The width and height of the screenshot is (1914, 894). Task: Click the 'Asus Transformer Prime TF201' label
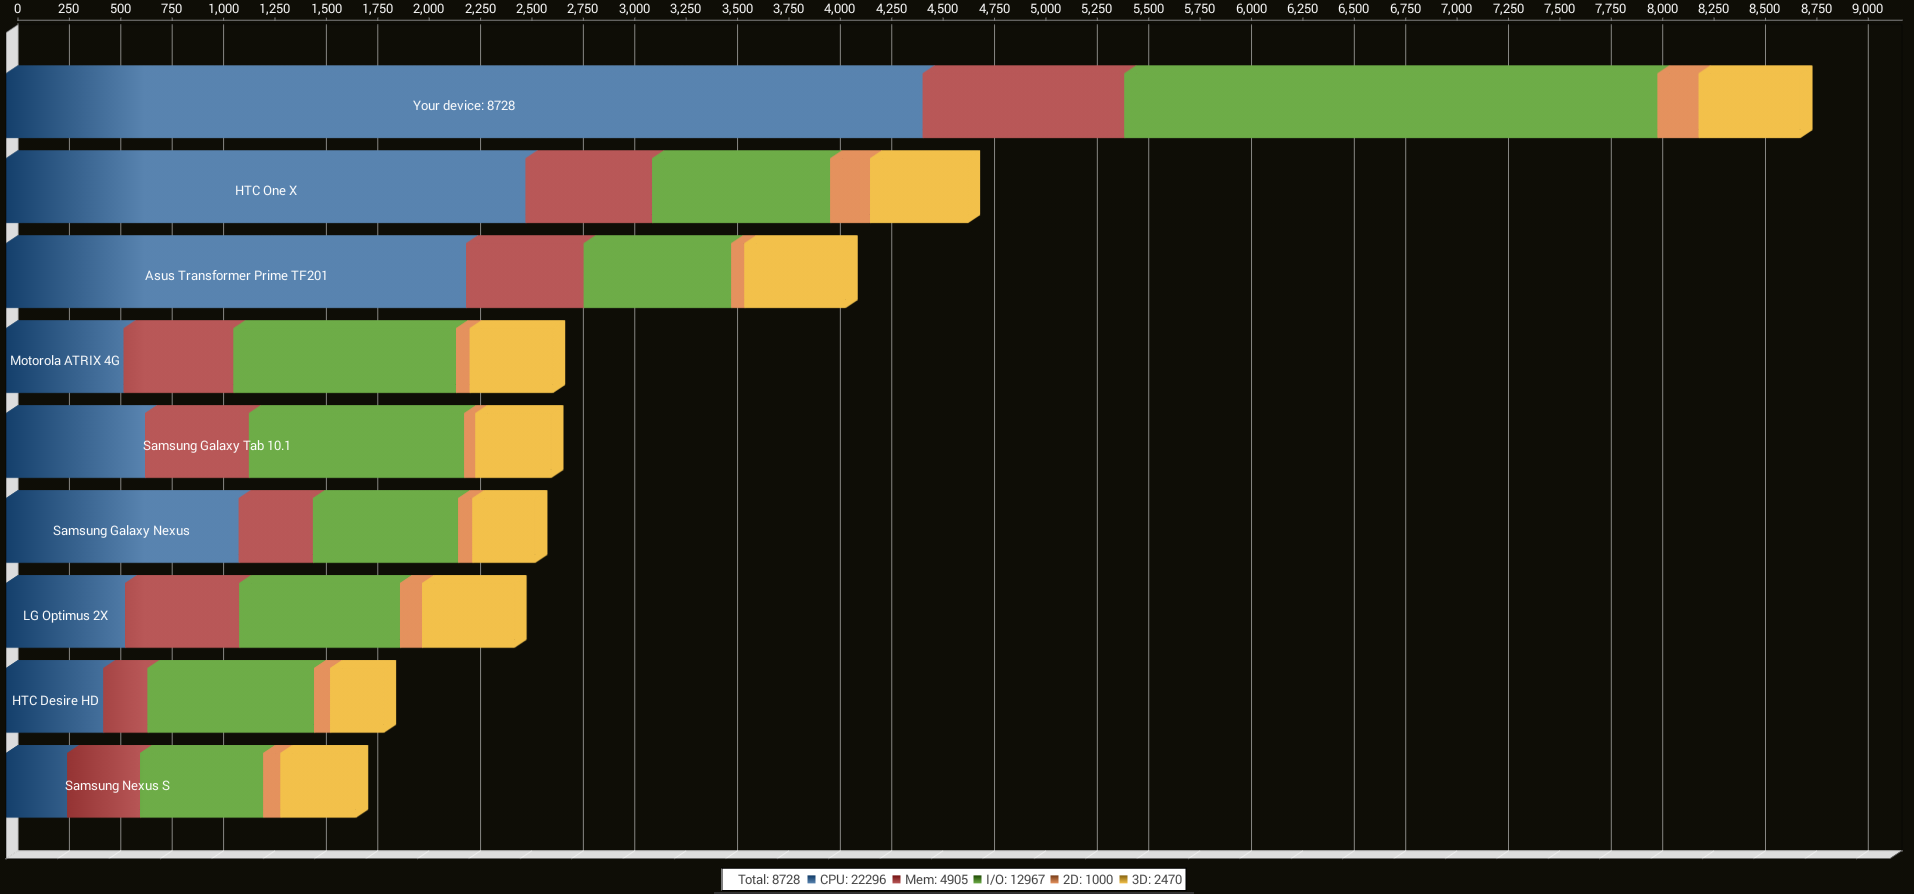coord(236,275)
